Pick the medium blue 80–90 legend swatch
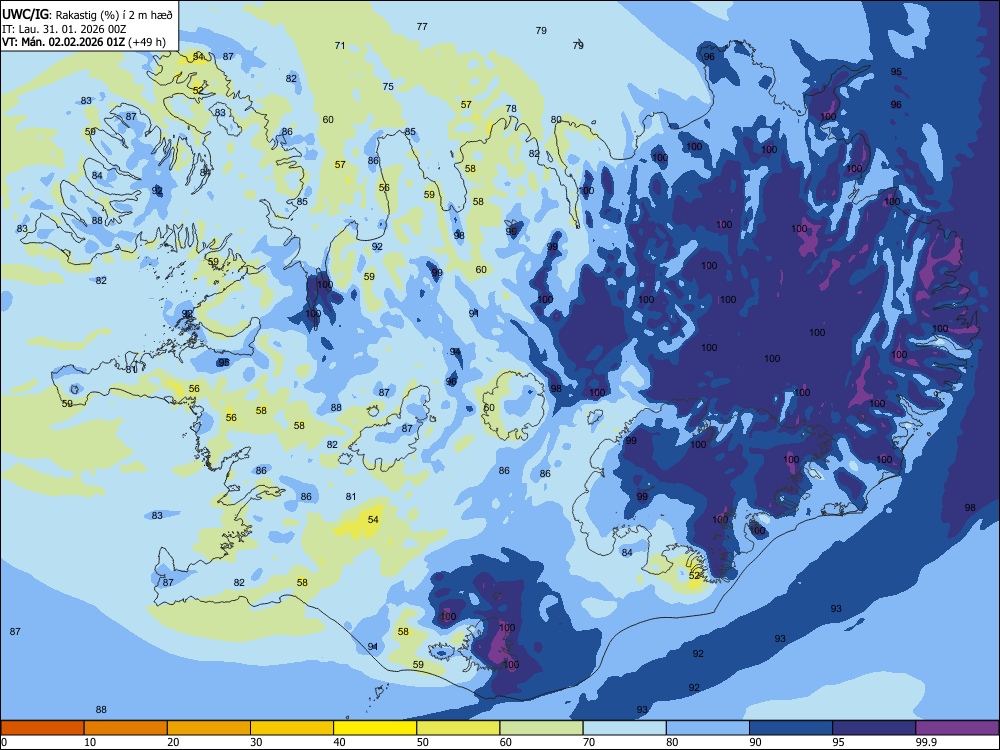Screen dimensions: 1000x750 tap(708, 728)
